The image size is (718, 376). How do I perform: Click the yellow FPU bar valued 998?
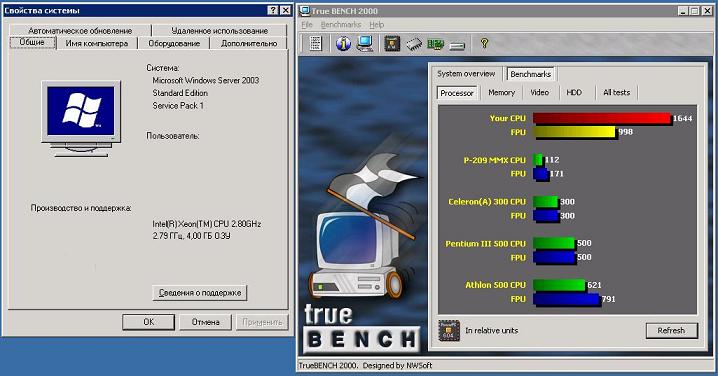pos(574,132)
